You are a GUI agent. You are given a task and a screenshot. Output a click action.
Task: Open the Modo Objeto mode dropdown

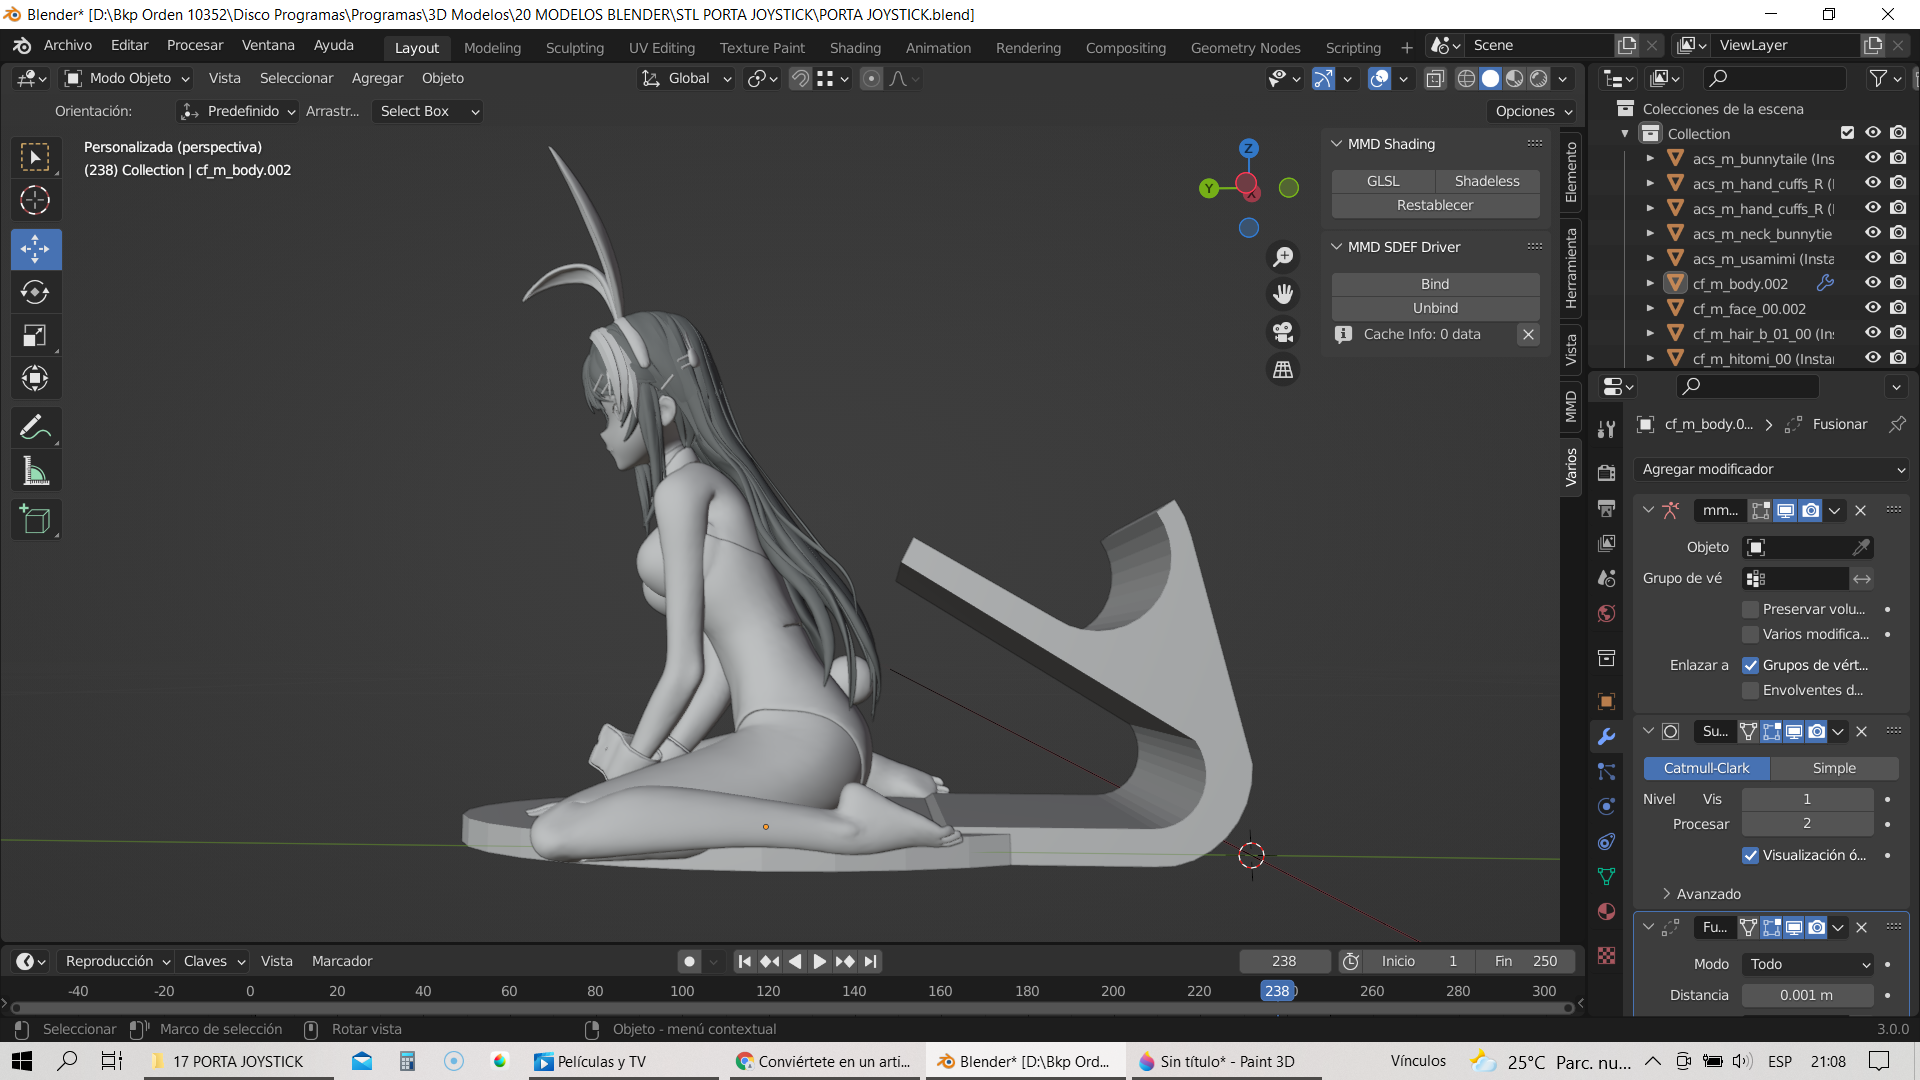pyautogui.click(x=127, y=78)
